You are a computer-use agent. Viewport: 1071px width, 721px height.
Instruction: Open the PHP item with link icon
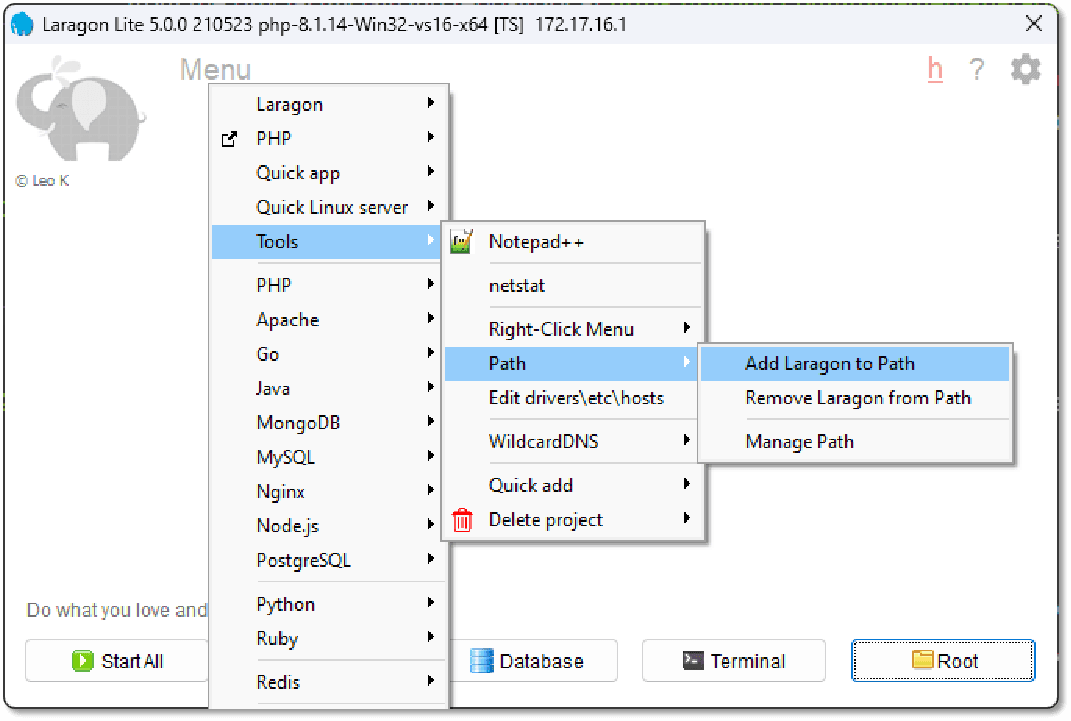328,139
